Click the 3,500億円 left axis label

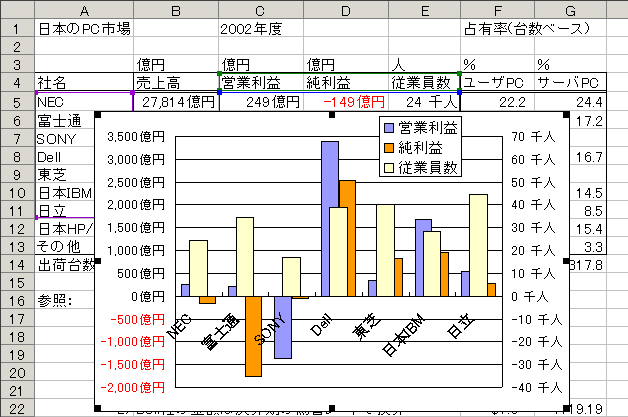136,137
